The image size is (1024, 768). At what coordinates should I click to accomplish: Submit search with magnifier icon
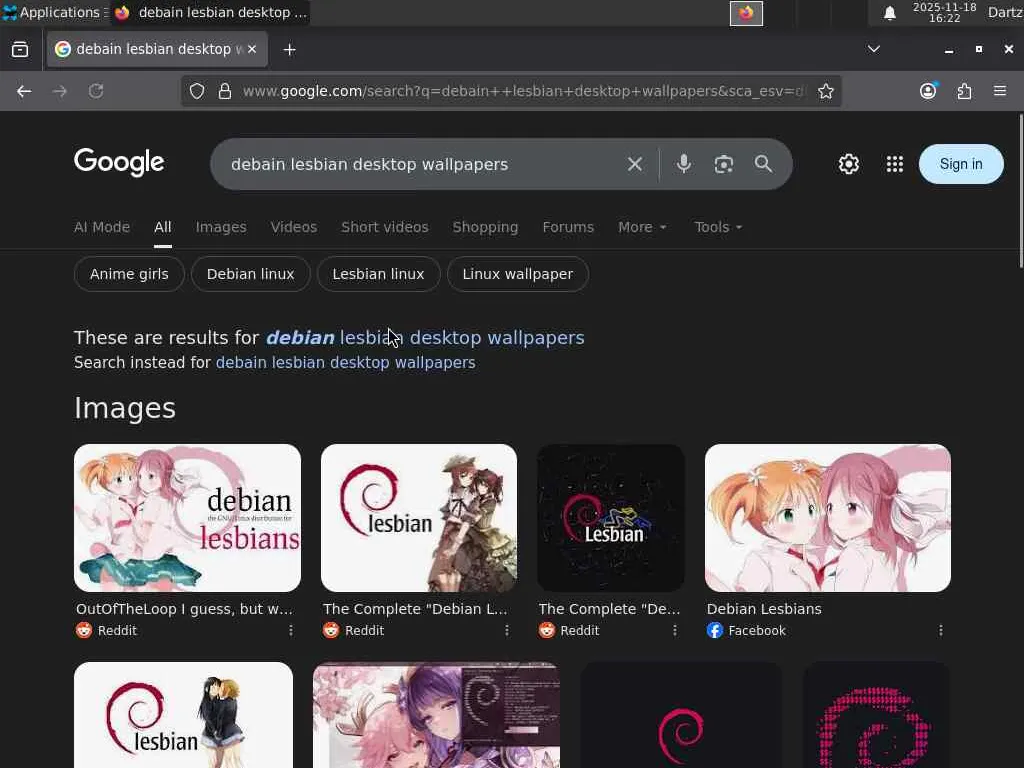(x=763, y=164)
